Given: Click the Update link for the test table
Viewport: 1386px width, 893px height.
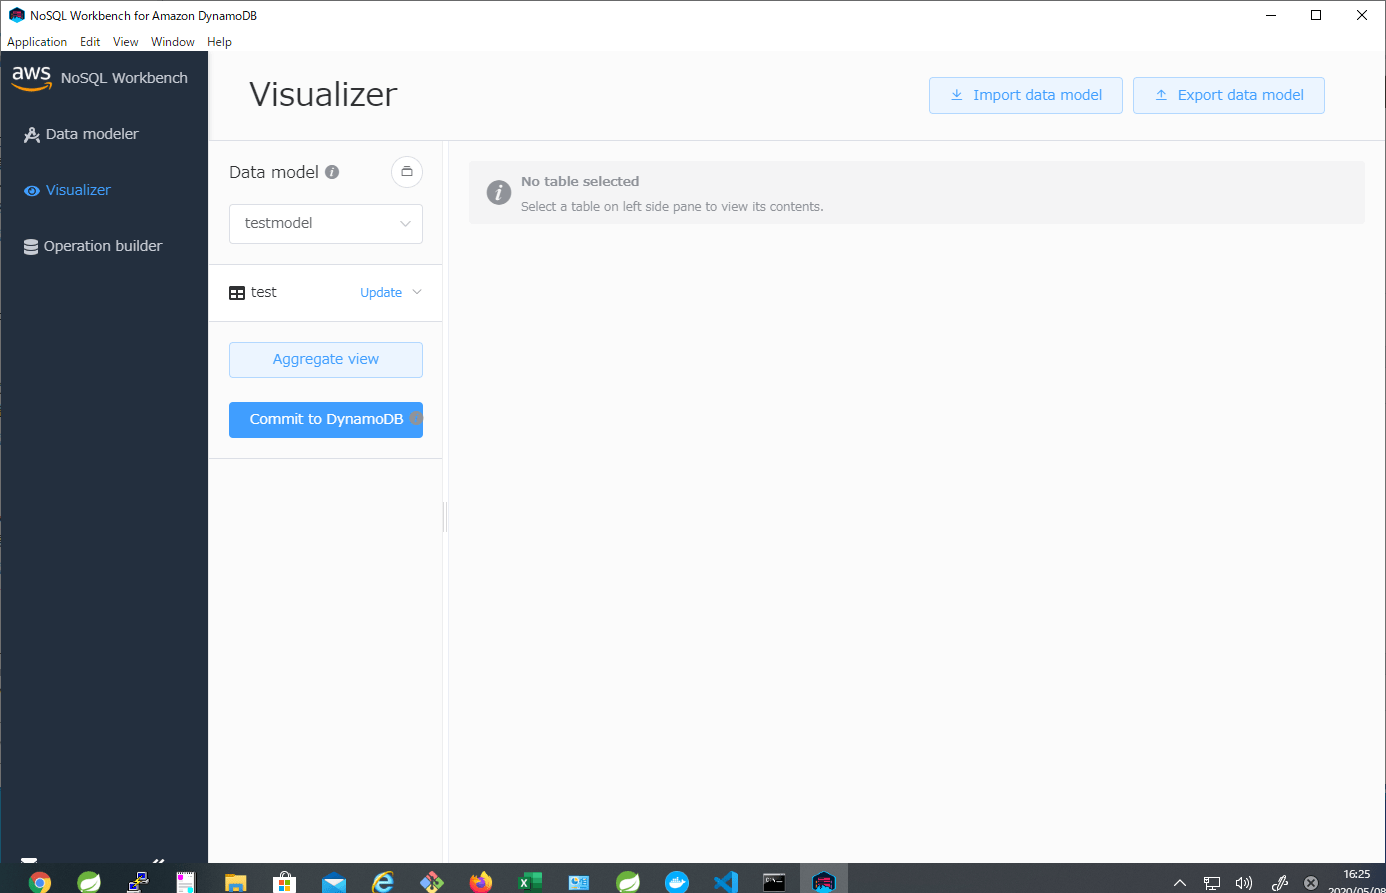Looking at the screenshot, I should [x=380, y=292].
